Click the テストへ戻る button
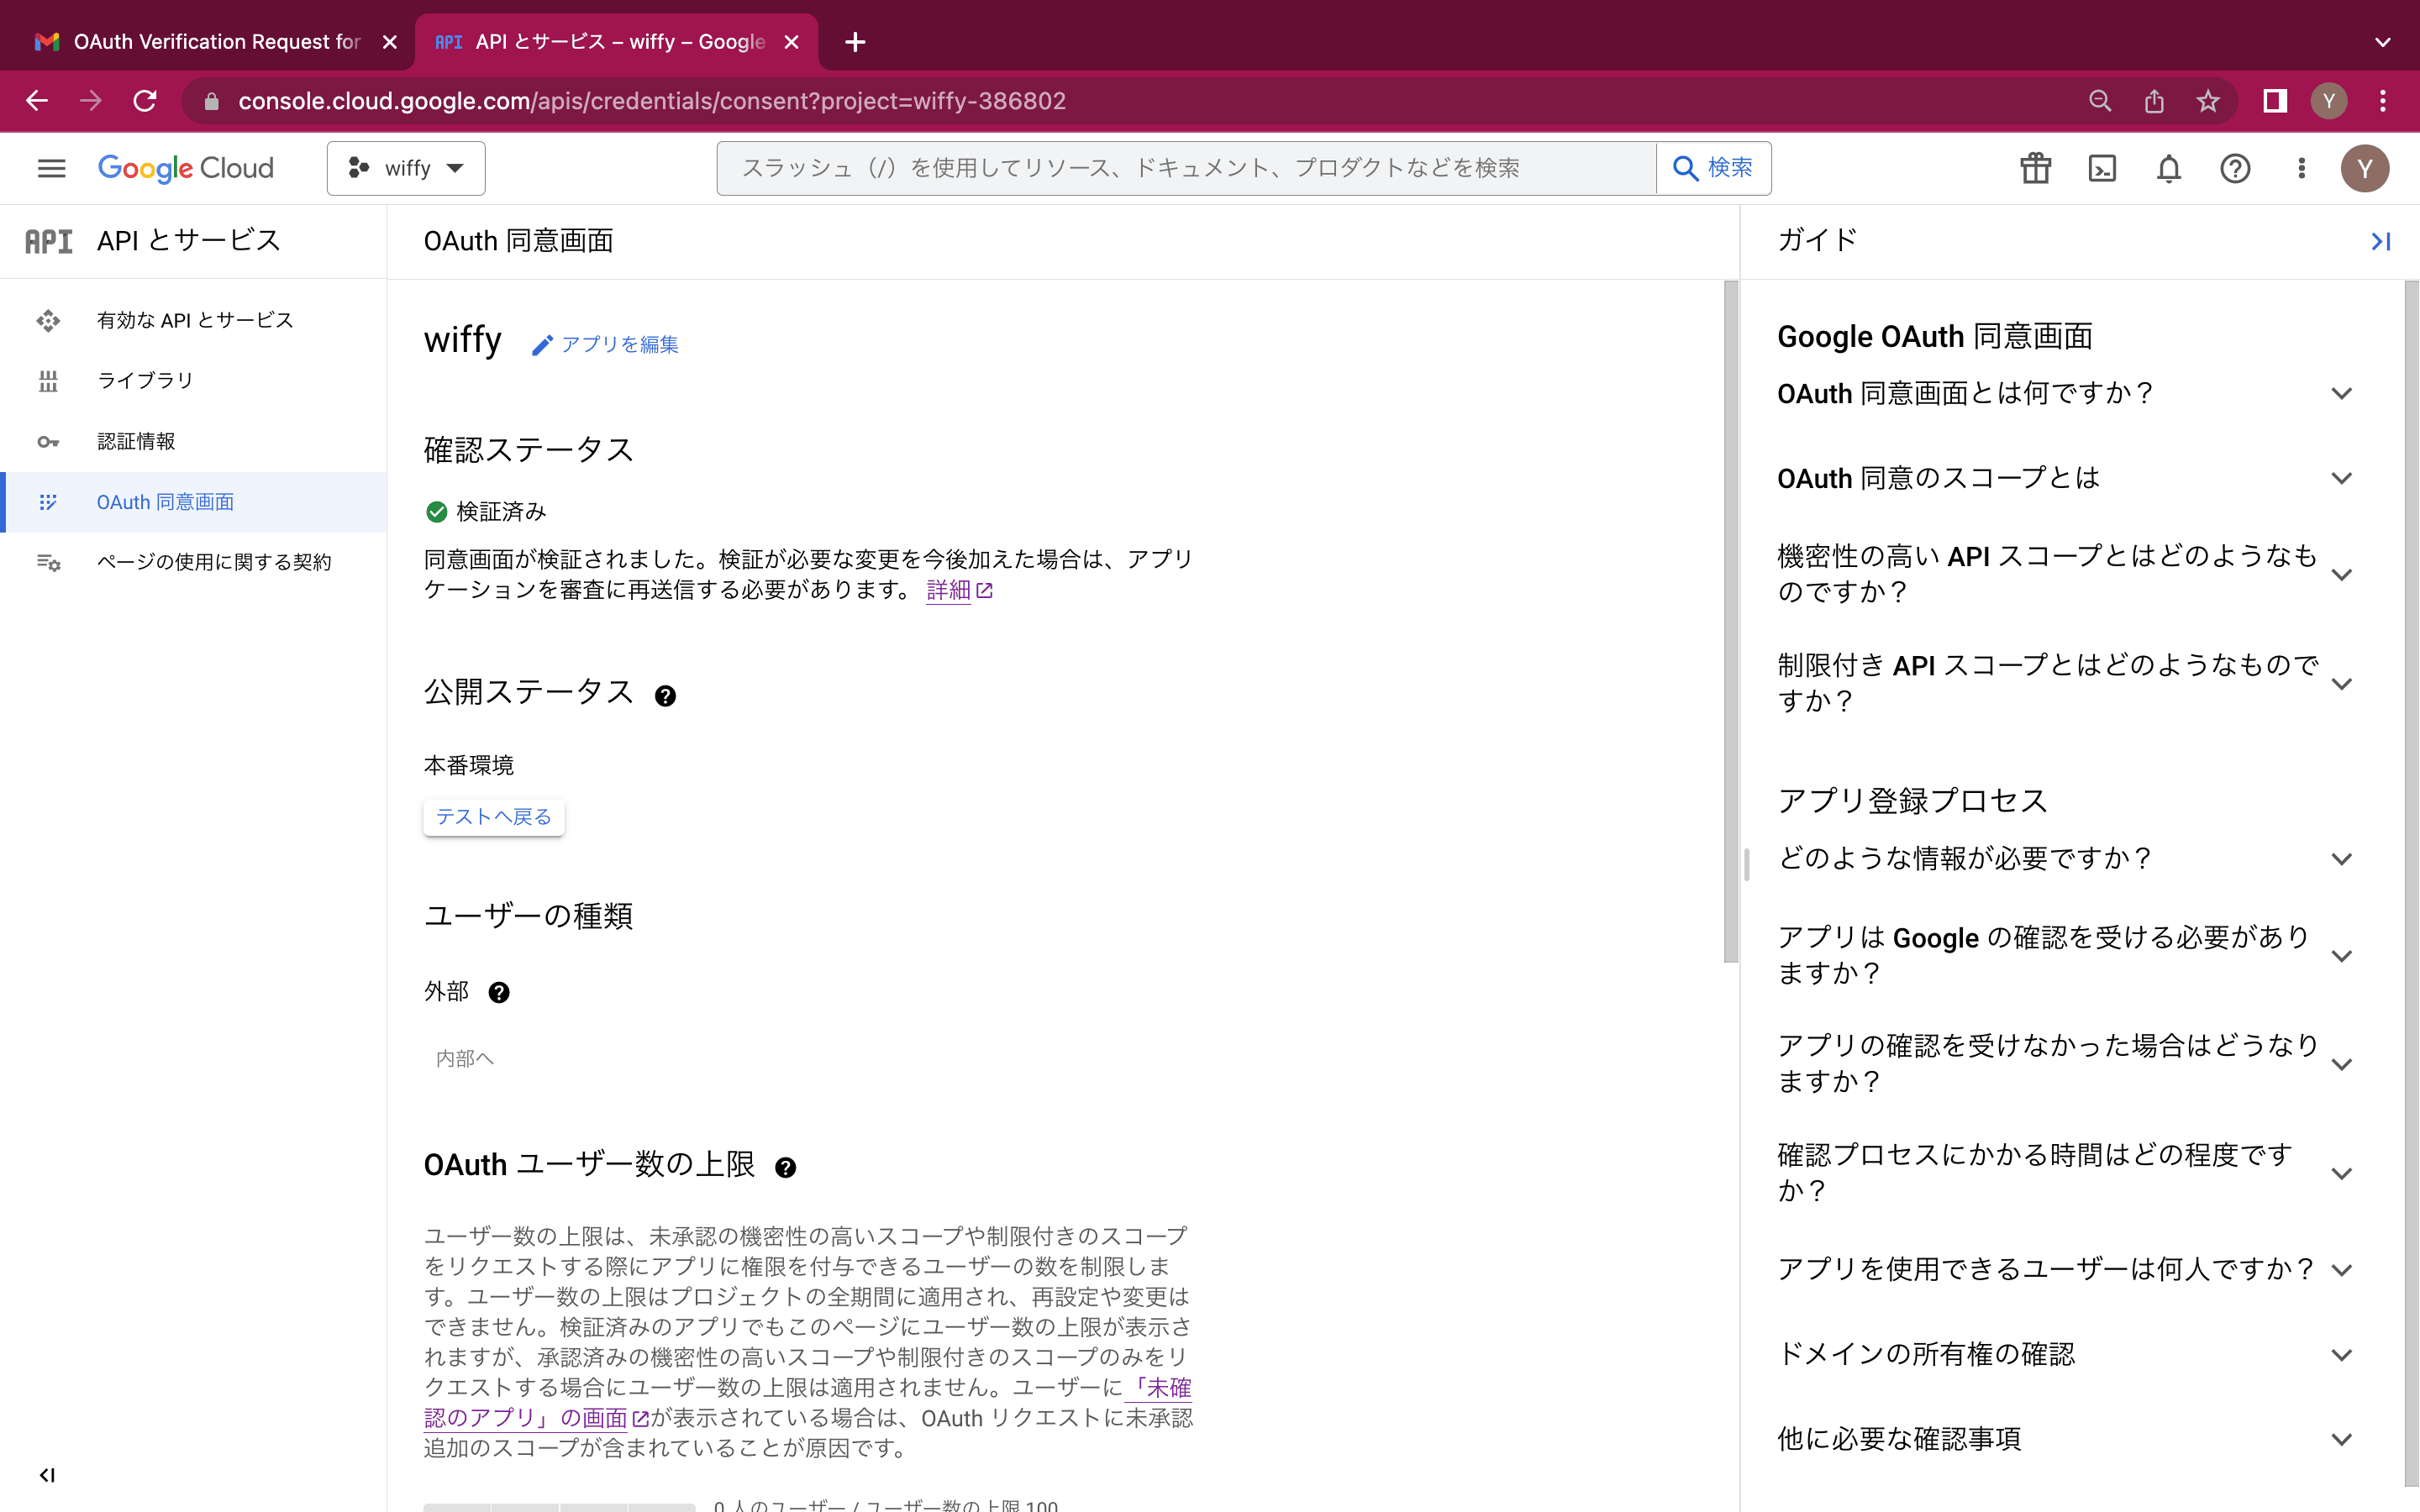The height and width of the screenshot is (1512, 2420). point(494,817)
